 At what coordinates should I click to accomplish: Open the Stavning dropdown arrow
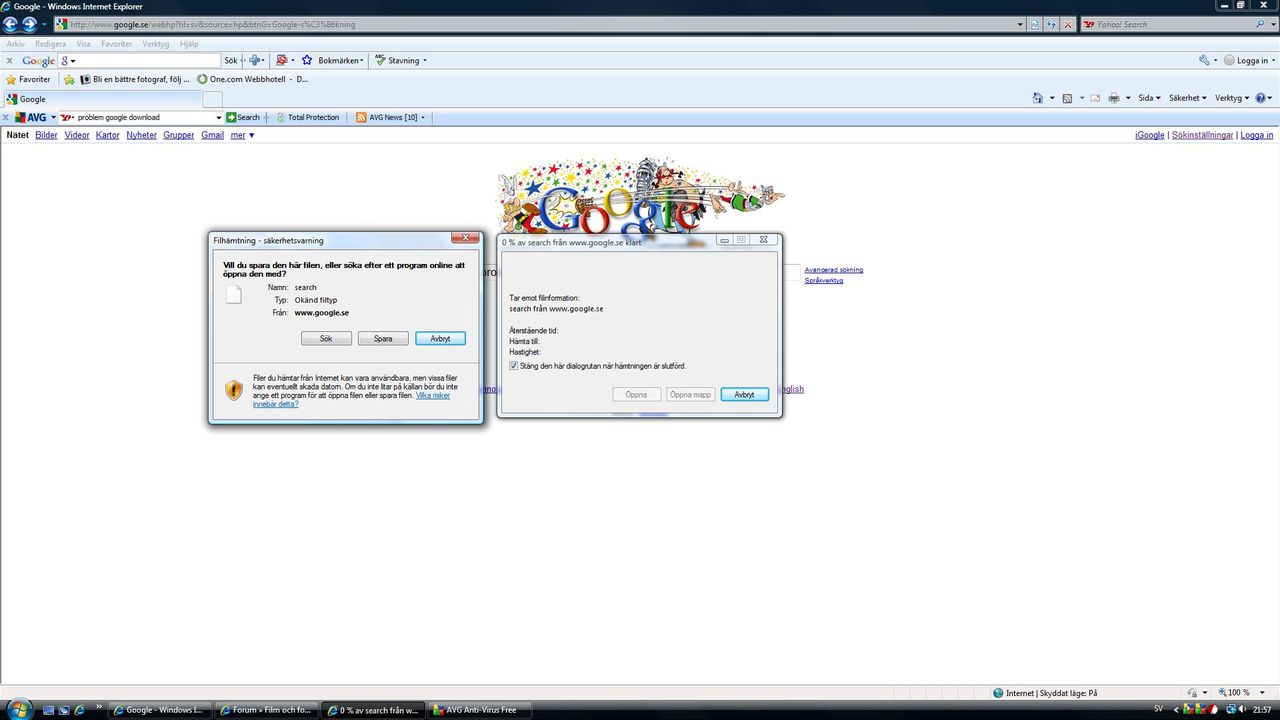(x=425, y=61)
